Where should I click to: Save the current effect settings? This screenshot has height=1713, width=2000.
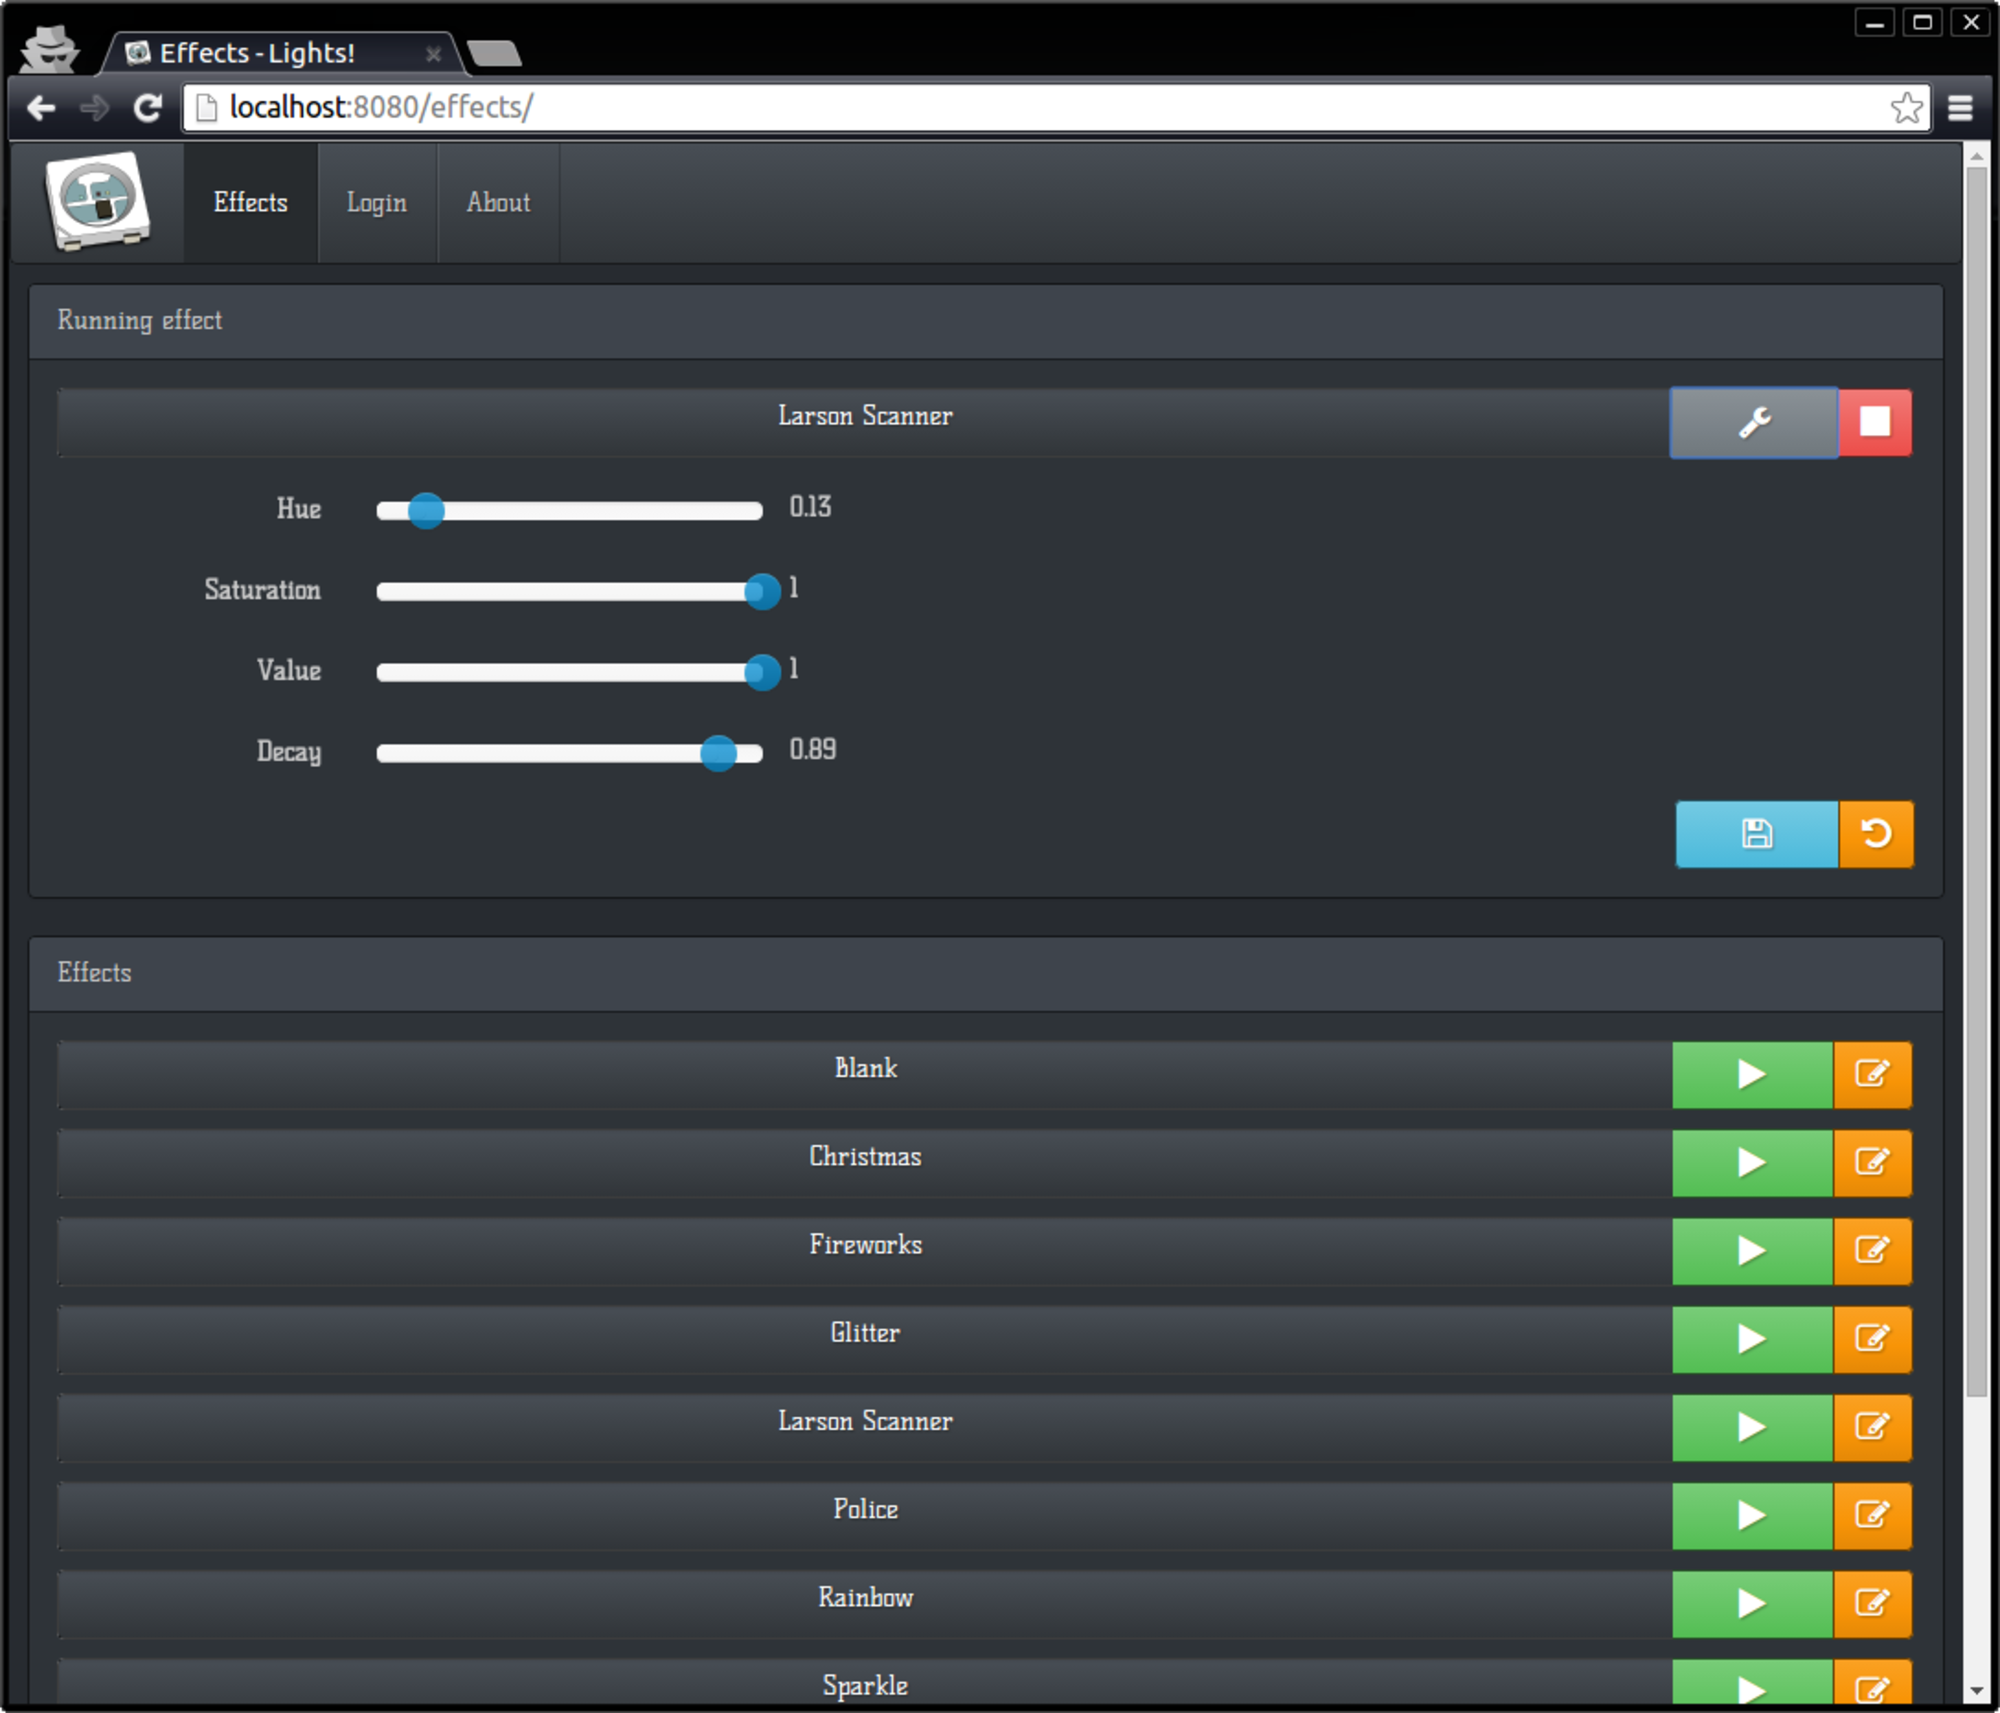1757,834
